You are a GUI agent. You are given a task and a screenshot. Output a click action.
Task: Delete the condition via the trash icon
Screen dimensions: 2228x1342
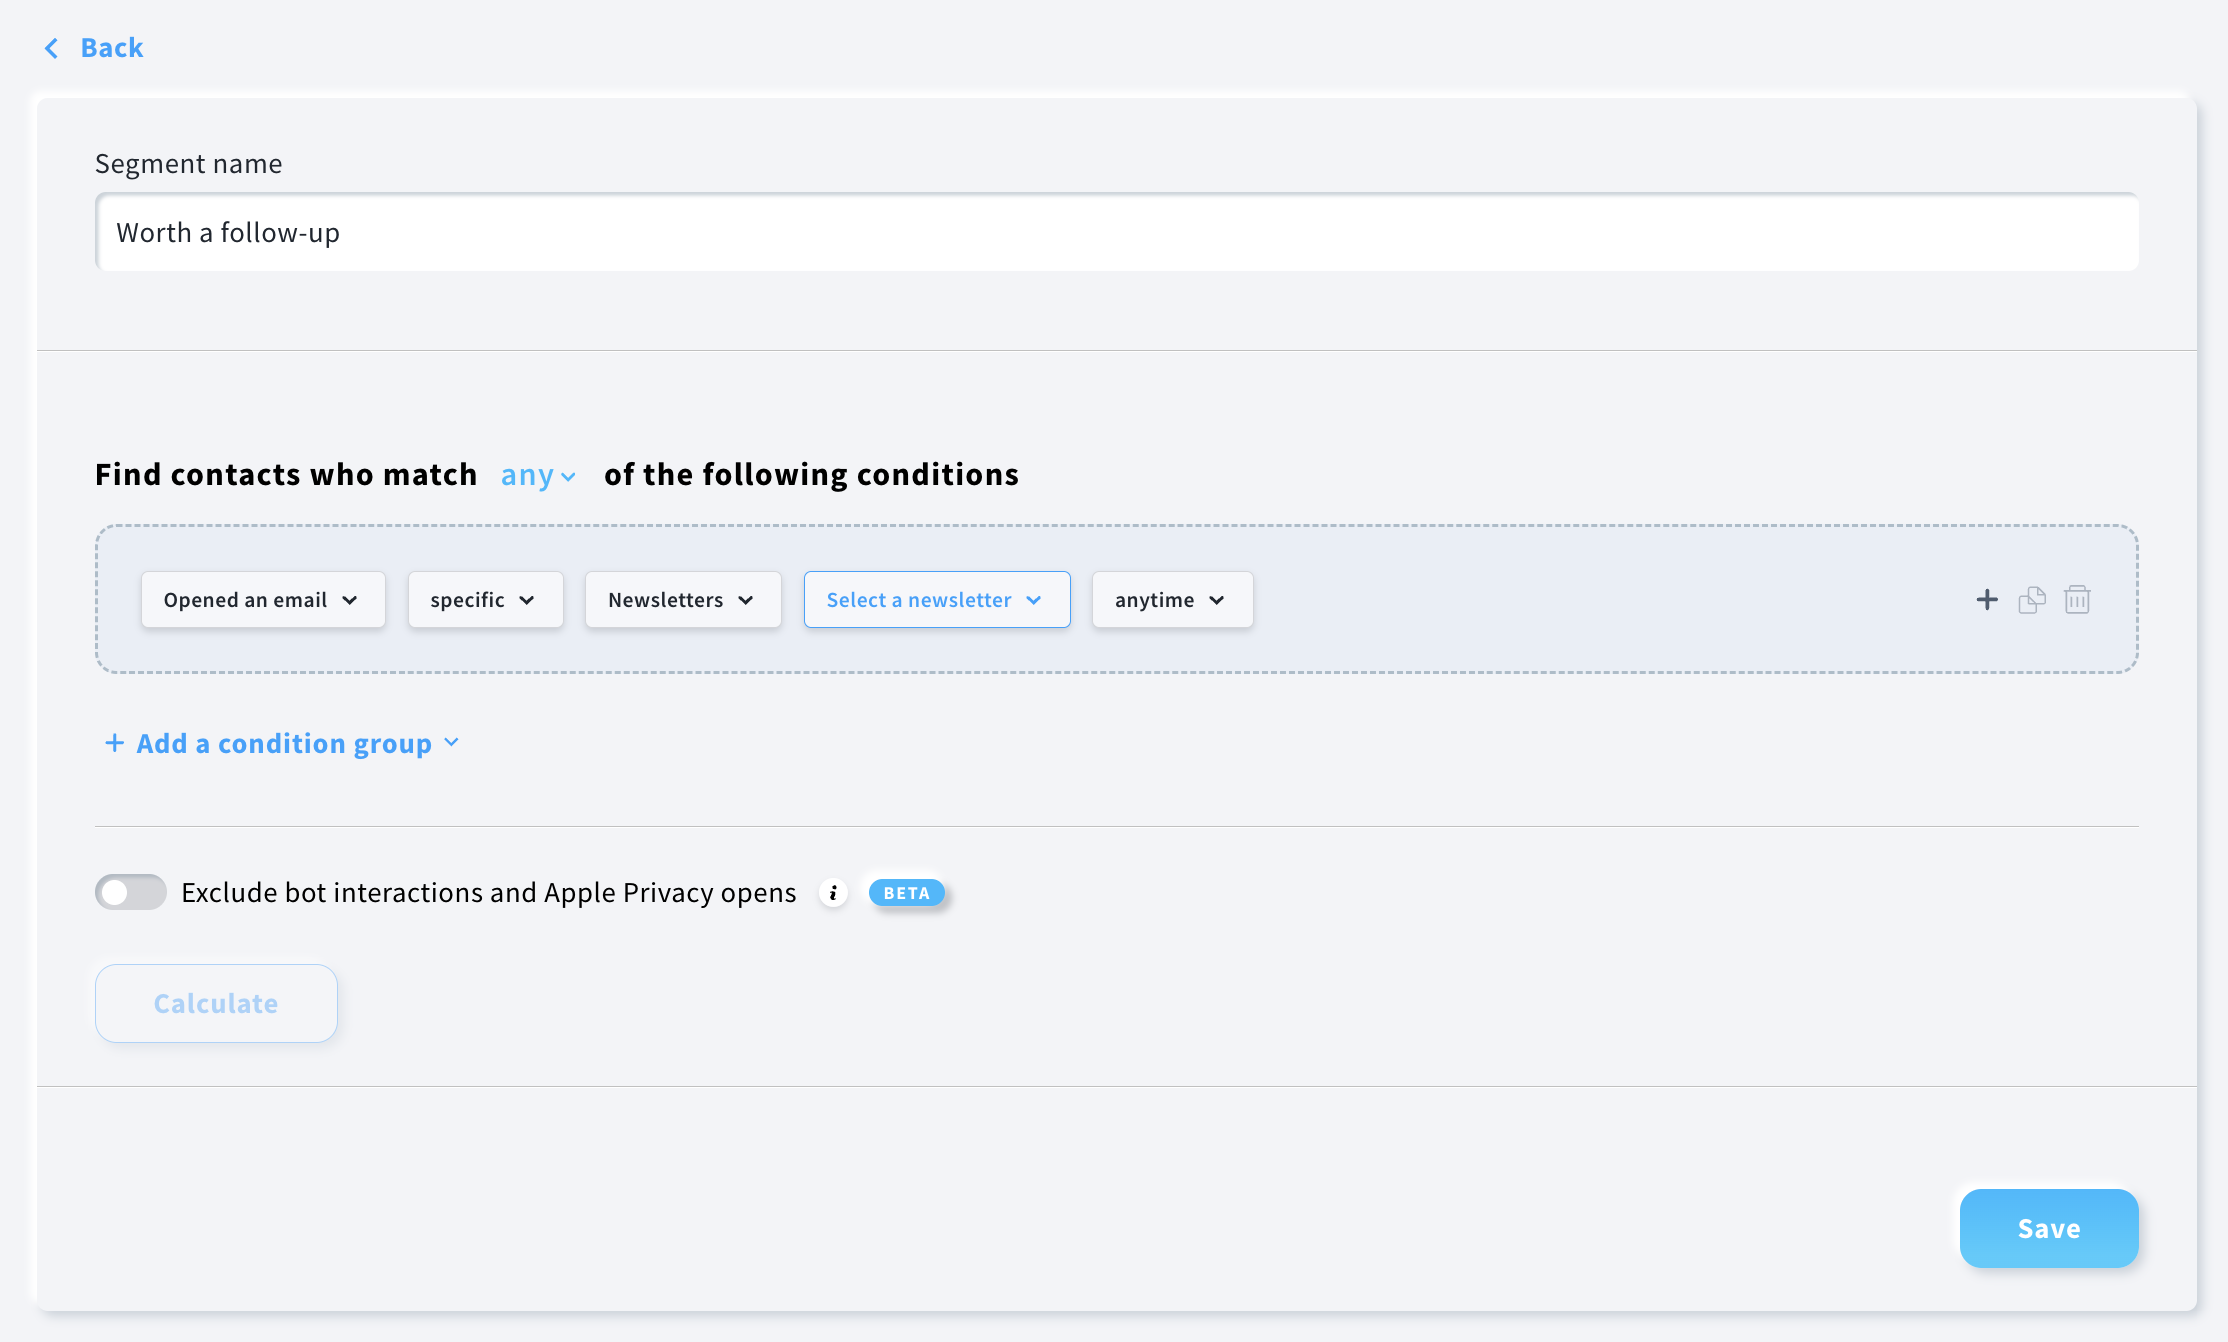2078,599
